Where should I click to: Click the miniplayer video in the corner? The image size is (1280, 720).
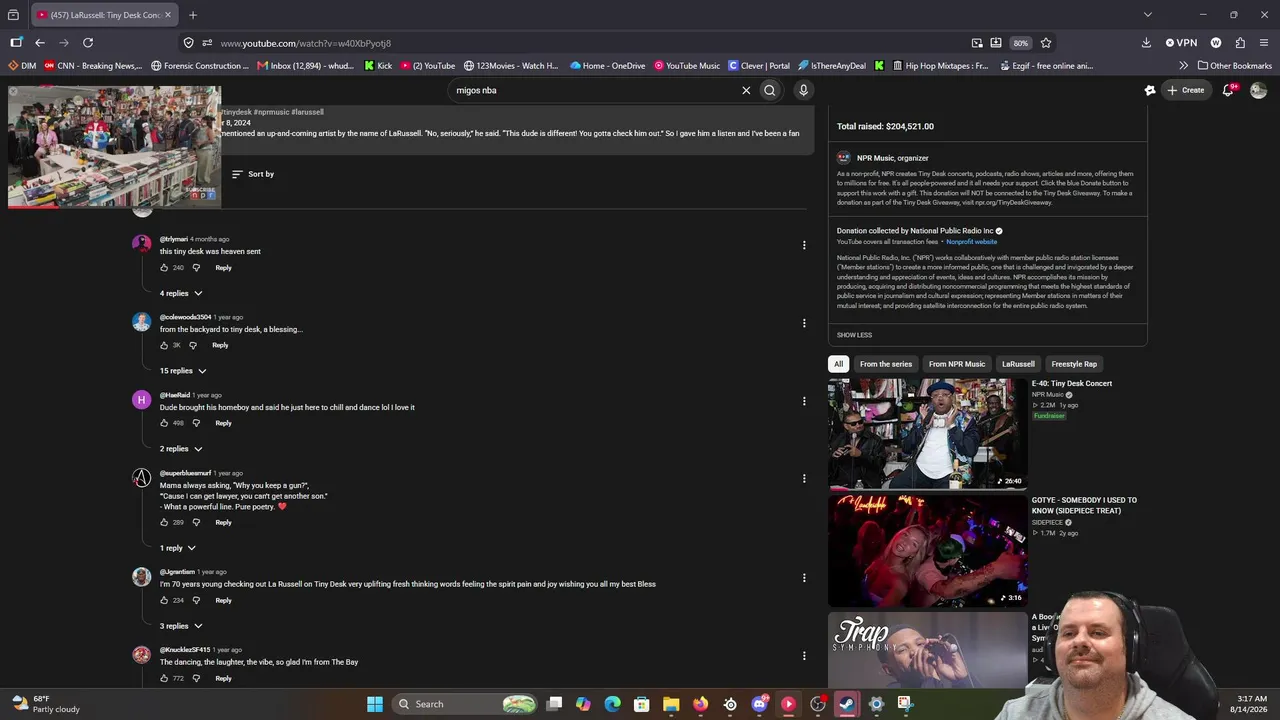pyautogui.click(x=115, y=146)
